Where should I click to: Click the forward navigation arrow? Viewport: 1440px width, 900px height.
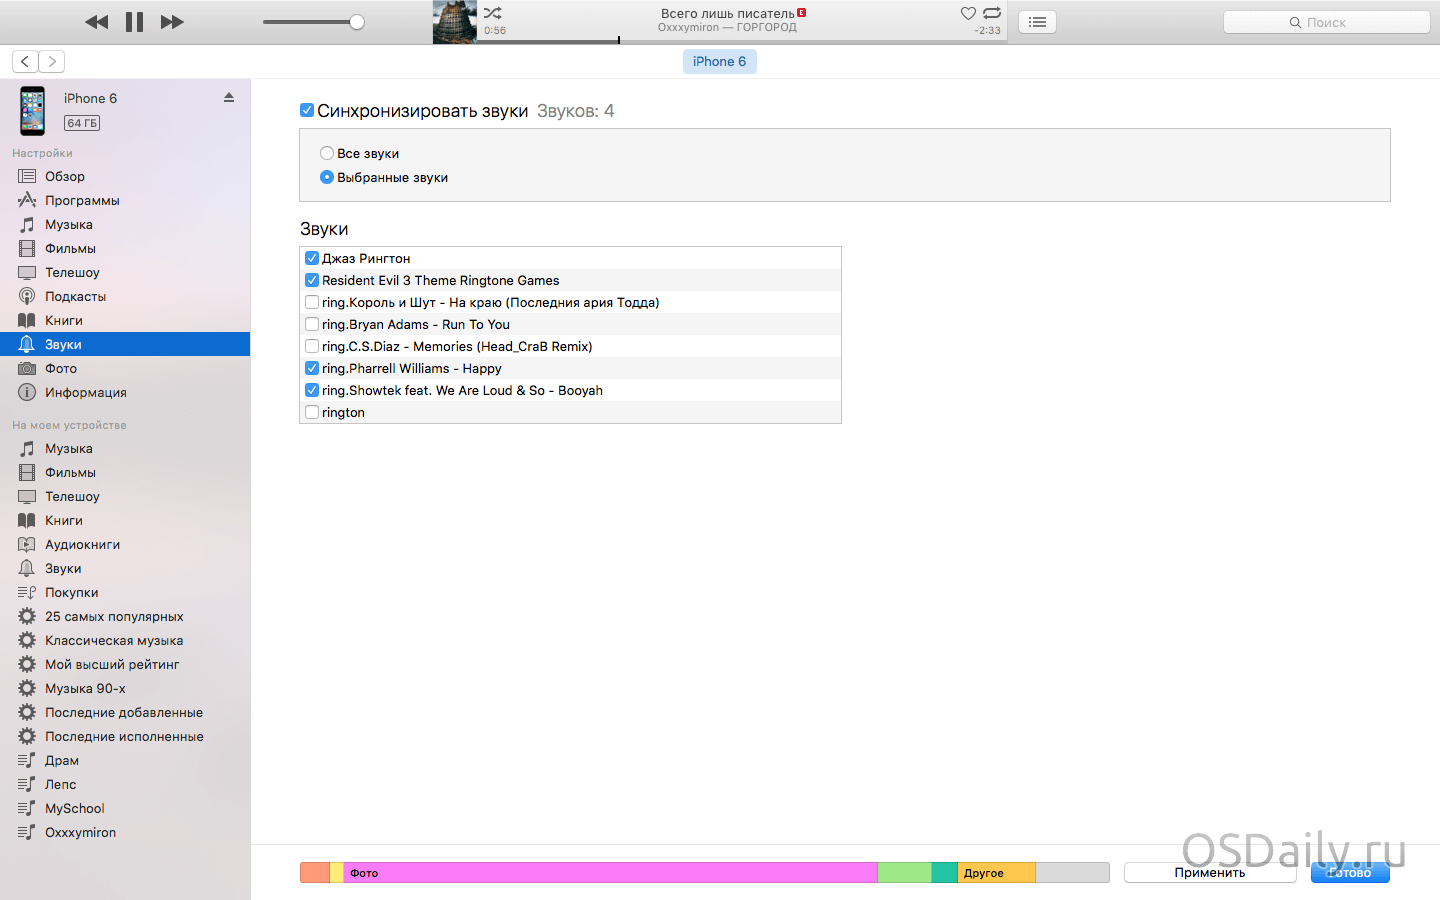tap(52, 61)
